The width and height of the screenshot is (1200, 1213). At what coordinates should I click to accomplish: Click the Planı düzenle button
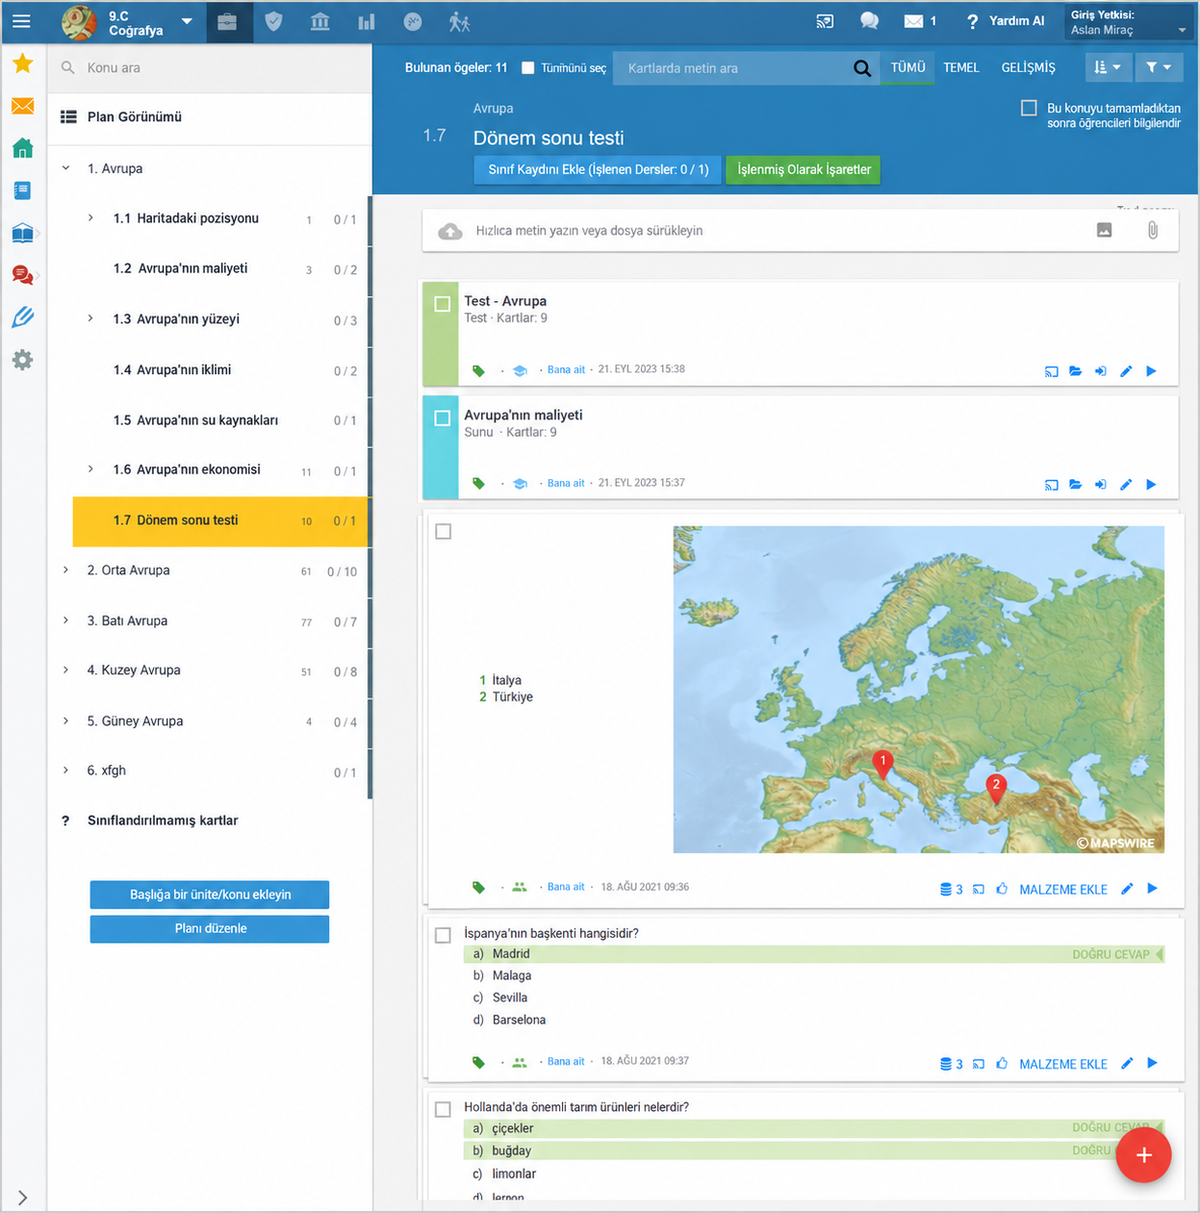[x=210, y=929]
